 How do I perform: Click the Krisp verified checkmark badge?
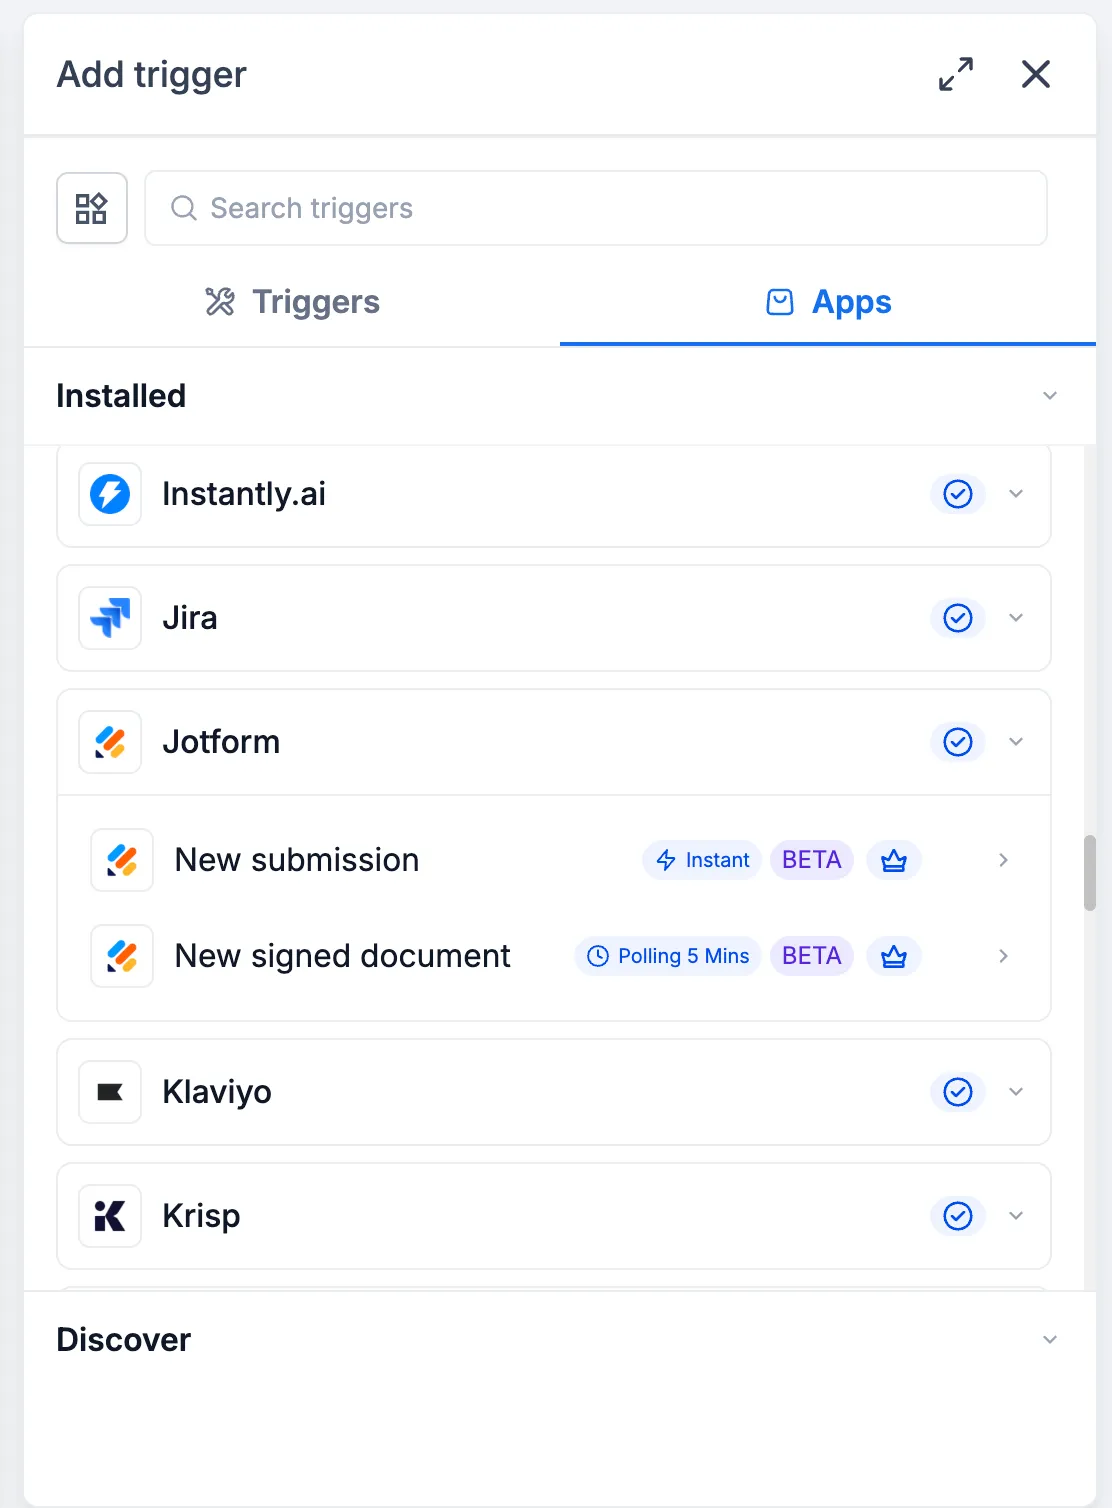tap(958, 1216)
